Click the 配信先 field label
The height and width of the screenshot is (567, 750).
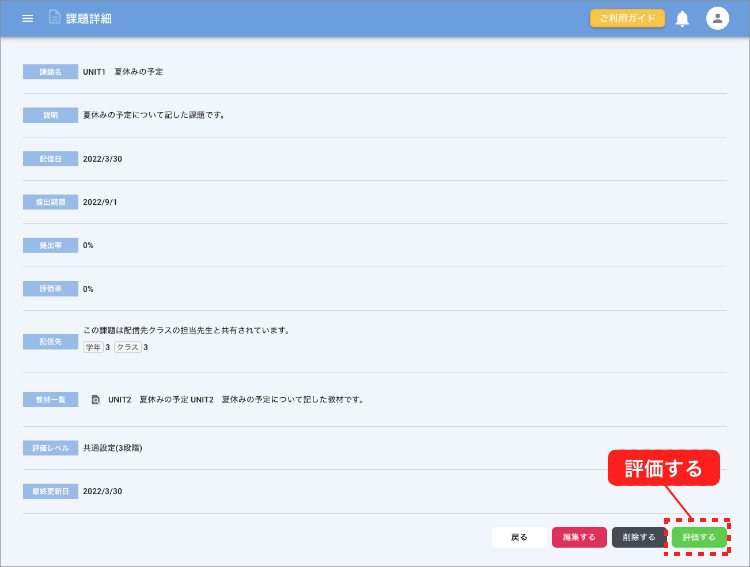tap(50, 342)
